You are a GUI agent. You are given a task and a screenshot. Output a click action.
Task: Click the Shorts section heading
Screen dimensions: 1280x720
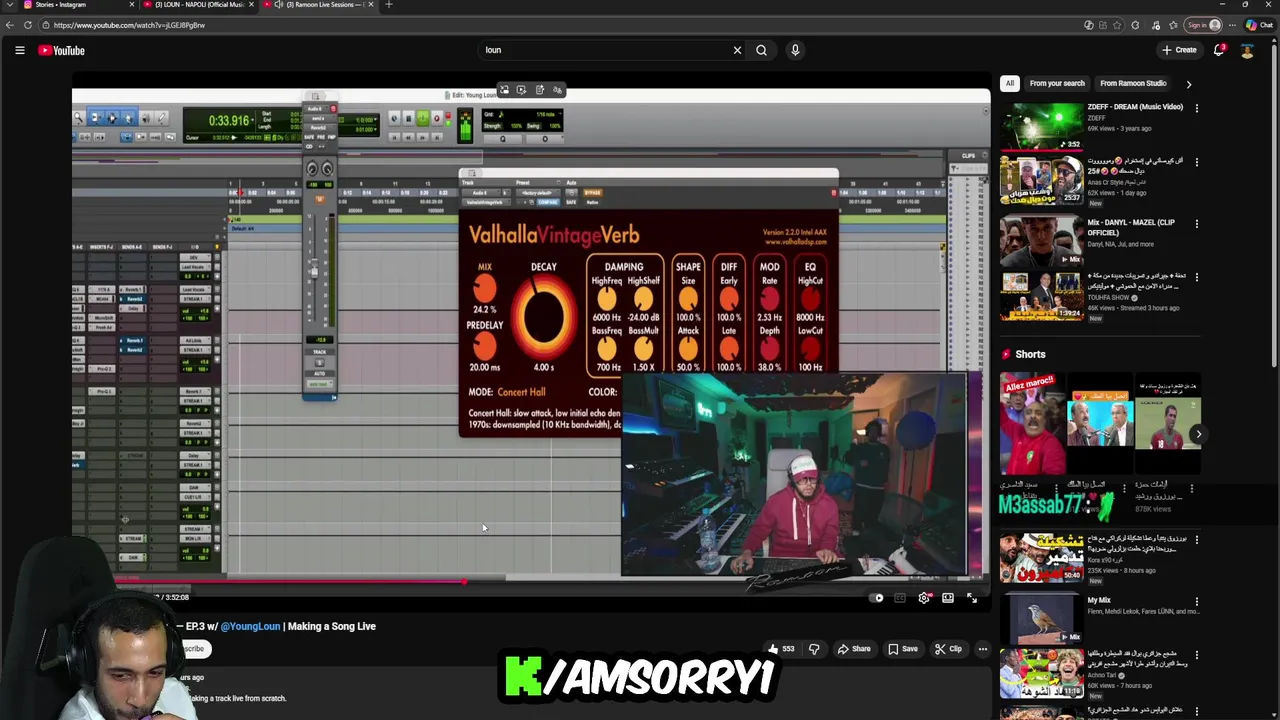[x=1030, y=354]
